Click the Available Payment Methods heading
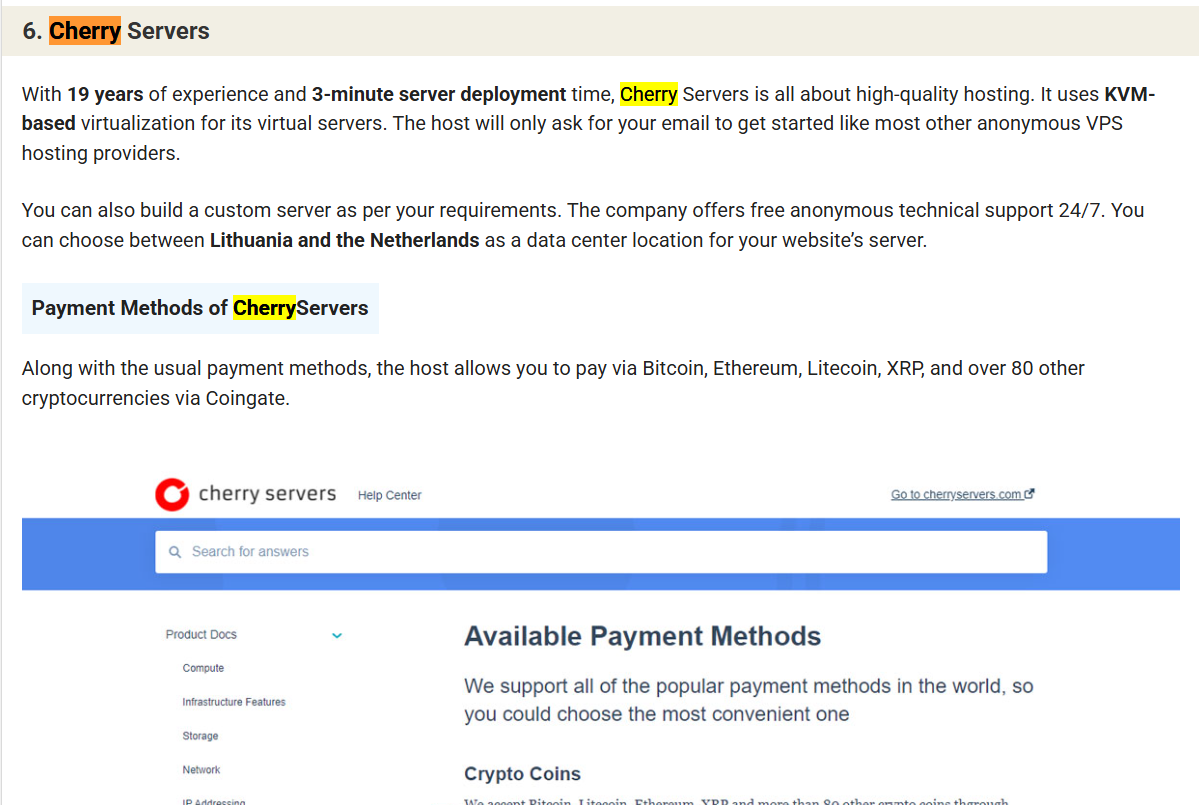1200x805 pixels. [642, 637]
